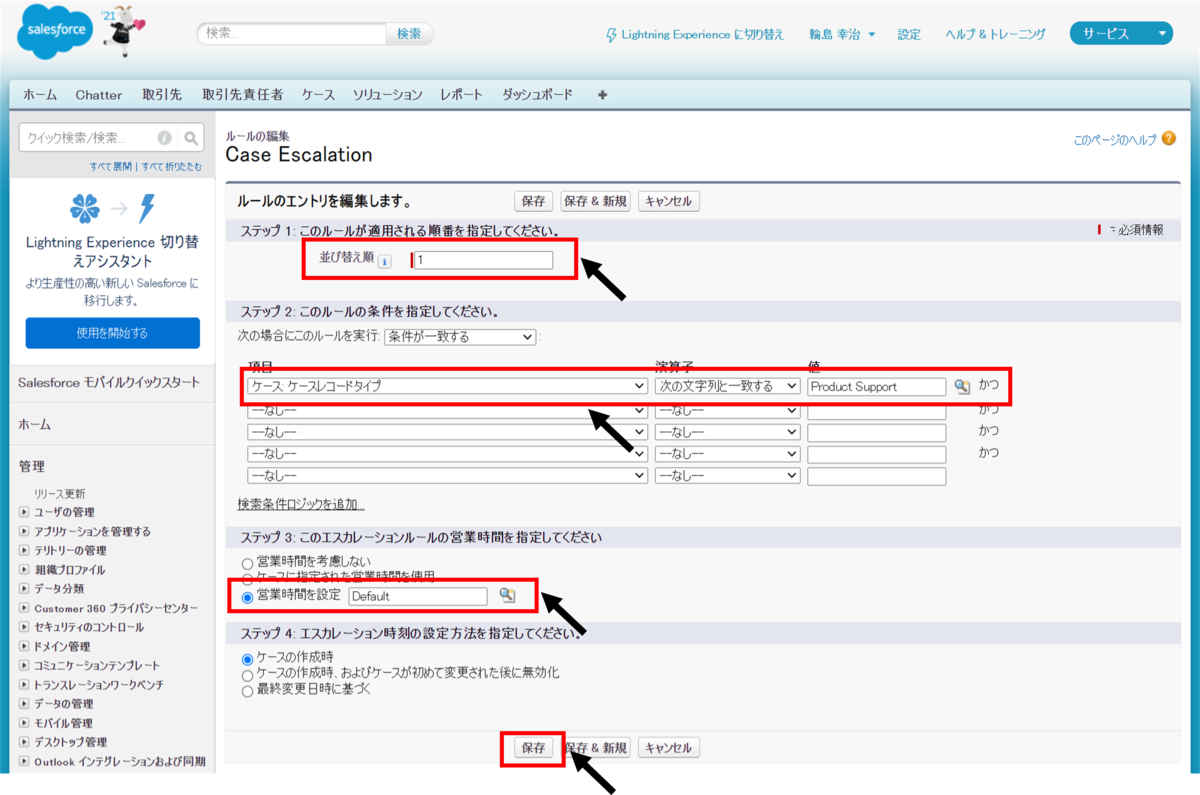1200x795 pixels.
Task: Open the 輪島 幸治 user menu
Action: tap(842, 34)
